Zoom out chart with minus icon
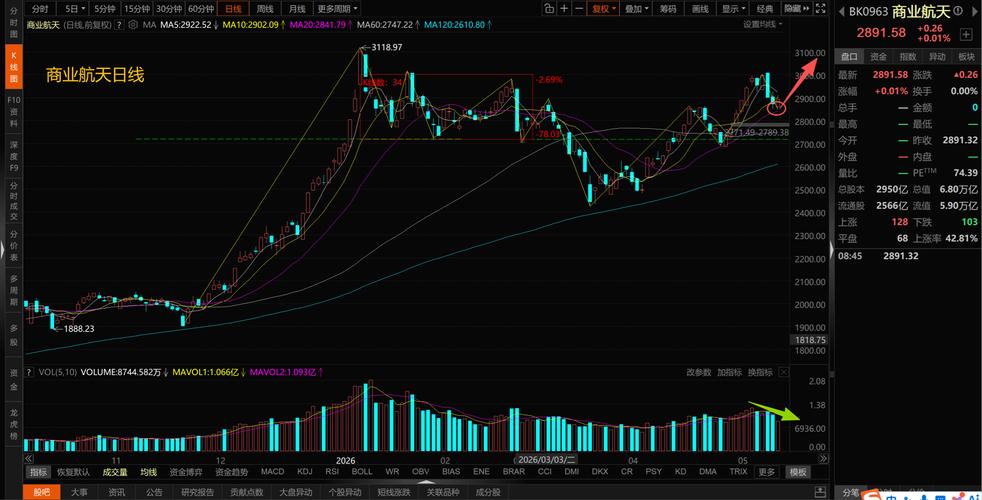The height and width of the screenshot is (500, 982). click(579, 9)
